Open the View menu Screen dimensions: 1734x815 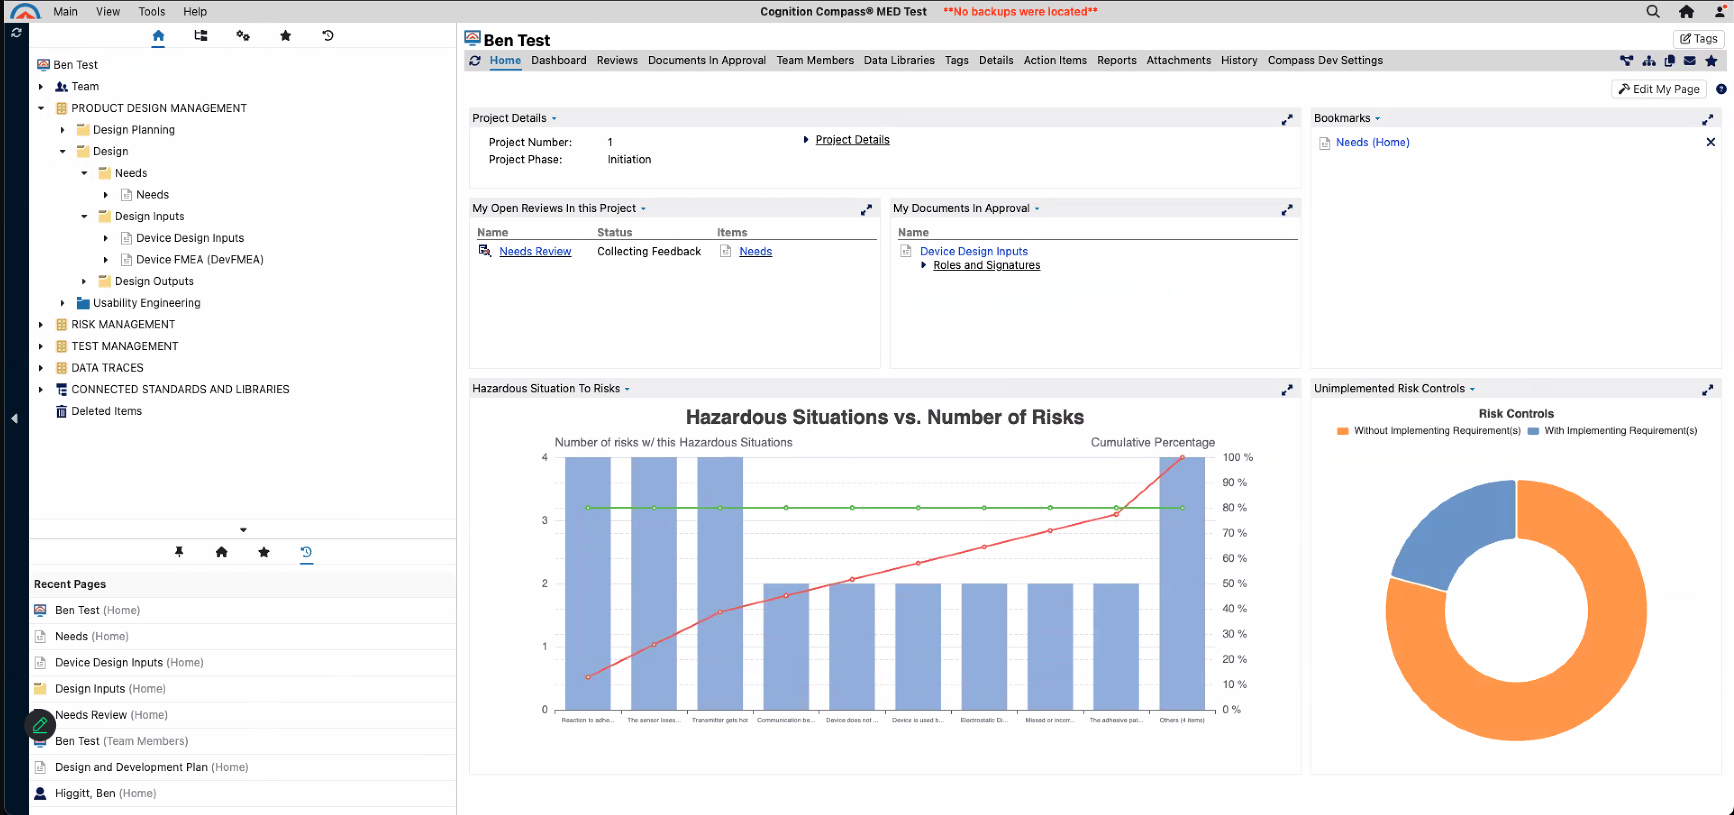[x=108, y=12]
